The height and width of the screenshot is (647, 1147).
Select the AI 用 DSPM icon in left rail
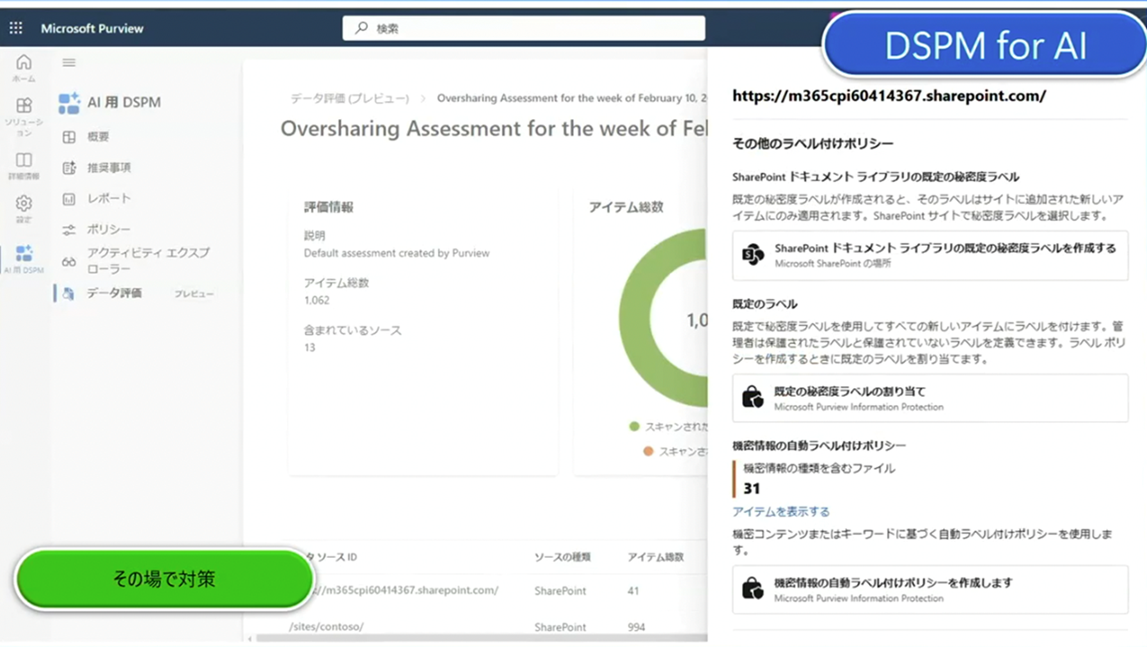[x=23, y=253]
